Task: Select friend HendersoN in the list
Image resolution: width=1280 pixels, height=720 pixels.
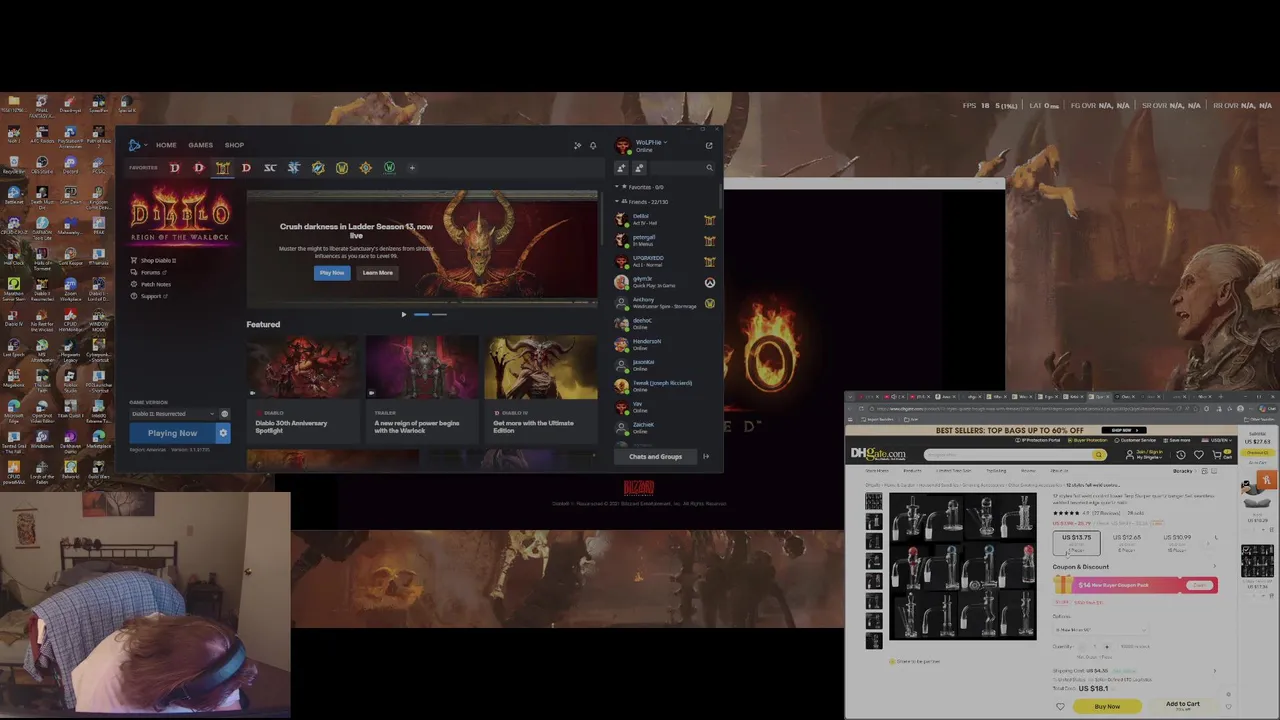Action: click(x=665, y=344)
